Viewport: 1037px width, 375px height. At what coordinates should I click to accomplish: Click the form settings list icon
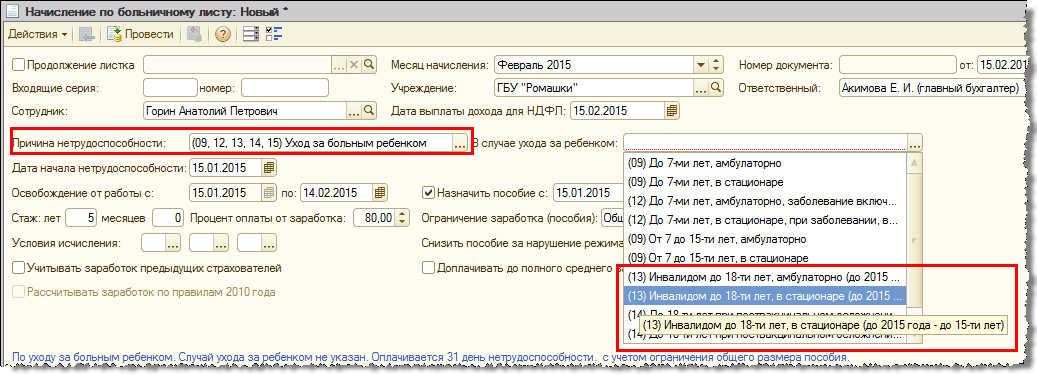[251, 34]
